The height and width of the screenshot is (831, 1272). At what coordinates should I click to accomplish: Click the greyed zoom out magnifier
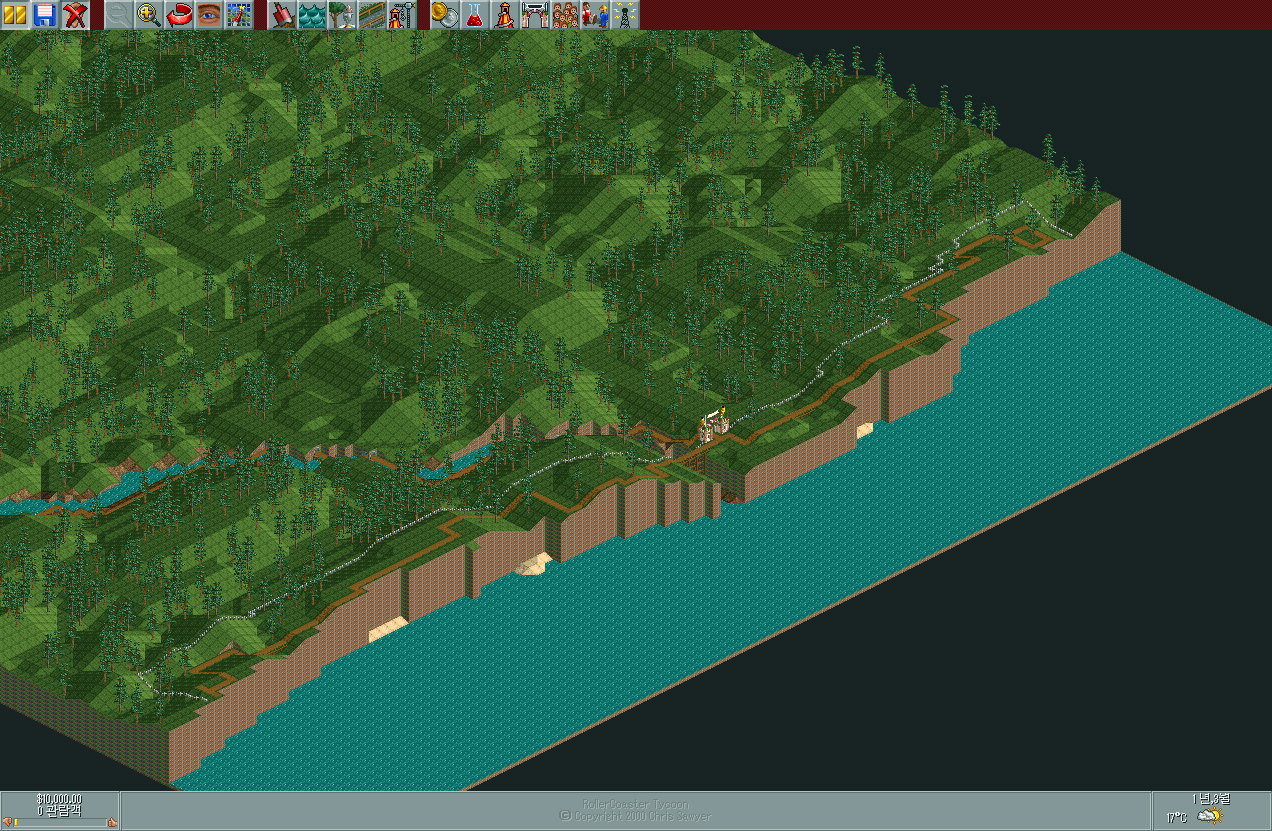click(119, 14)
